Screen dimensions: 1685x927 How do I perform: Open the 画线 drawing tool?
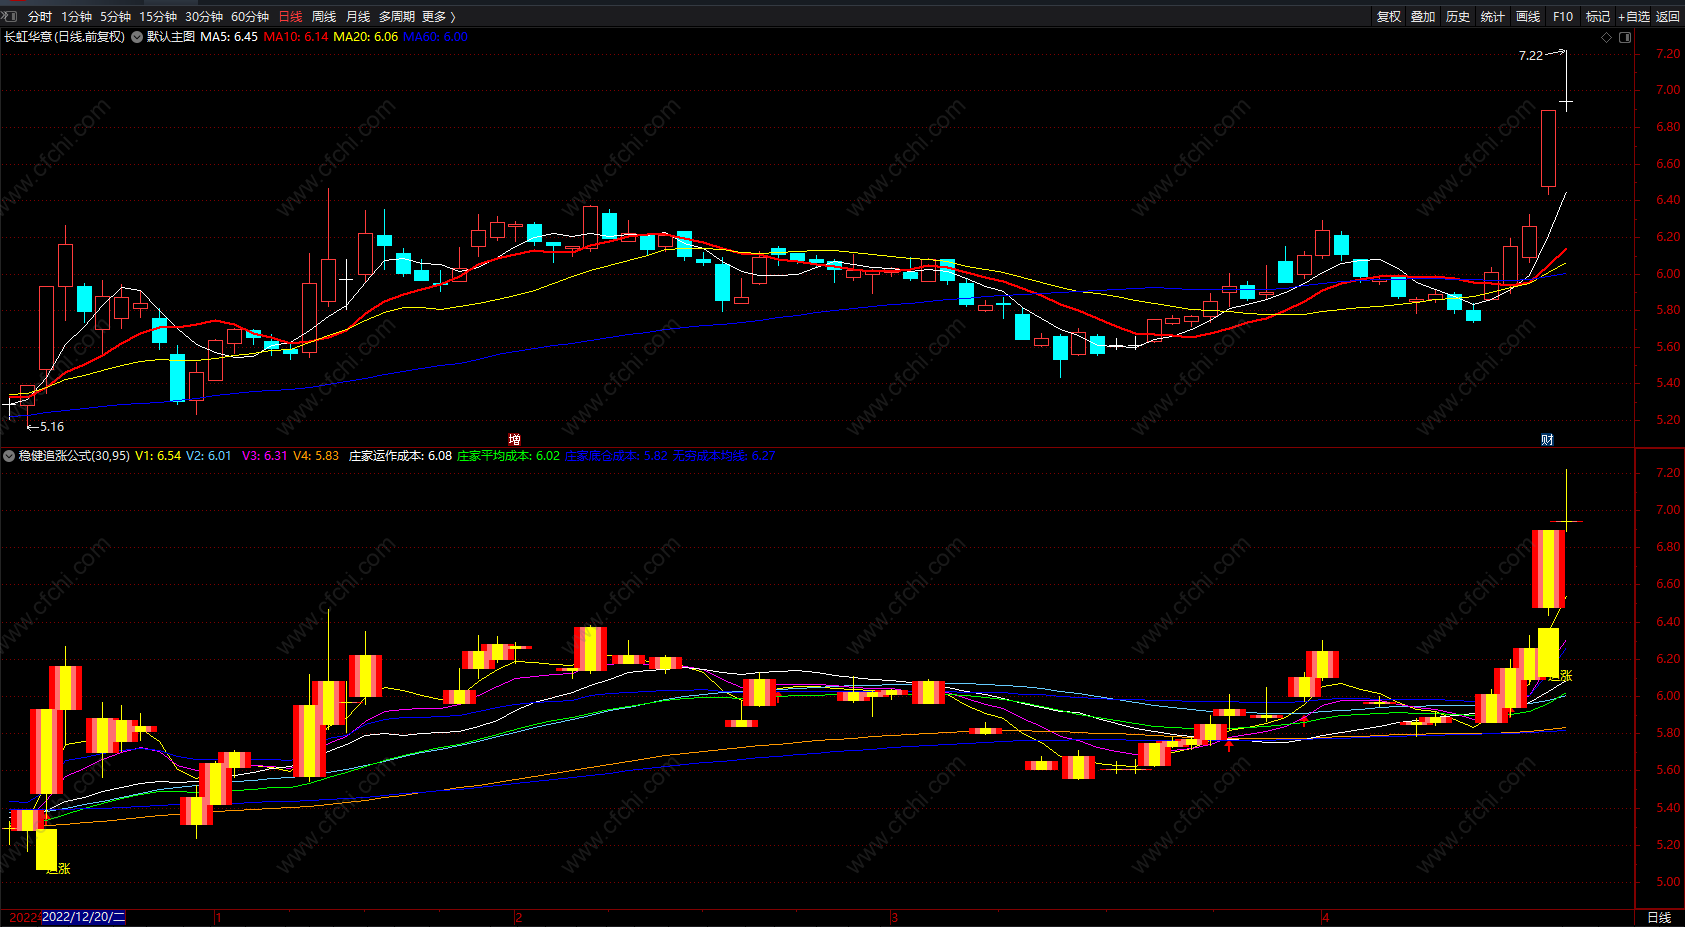pyautogui.click(x=1528, y=17)
